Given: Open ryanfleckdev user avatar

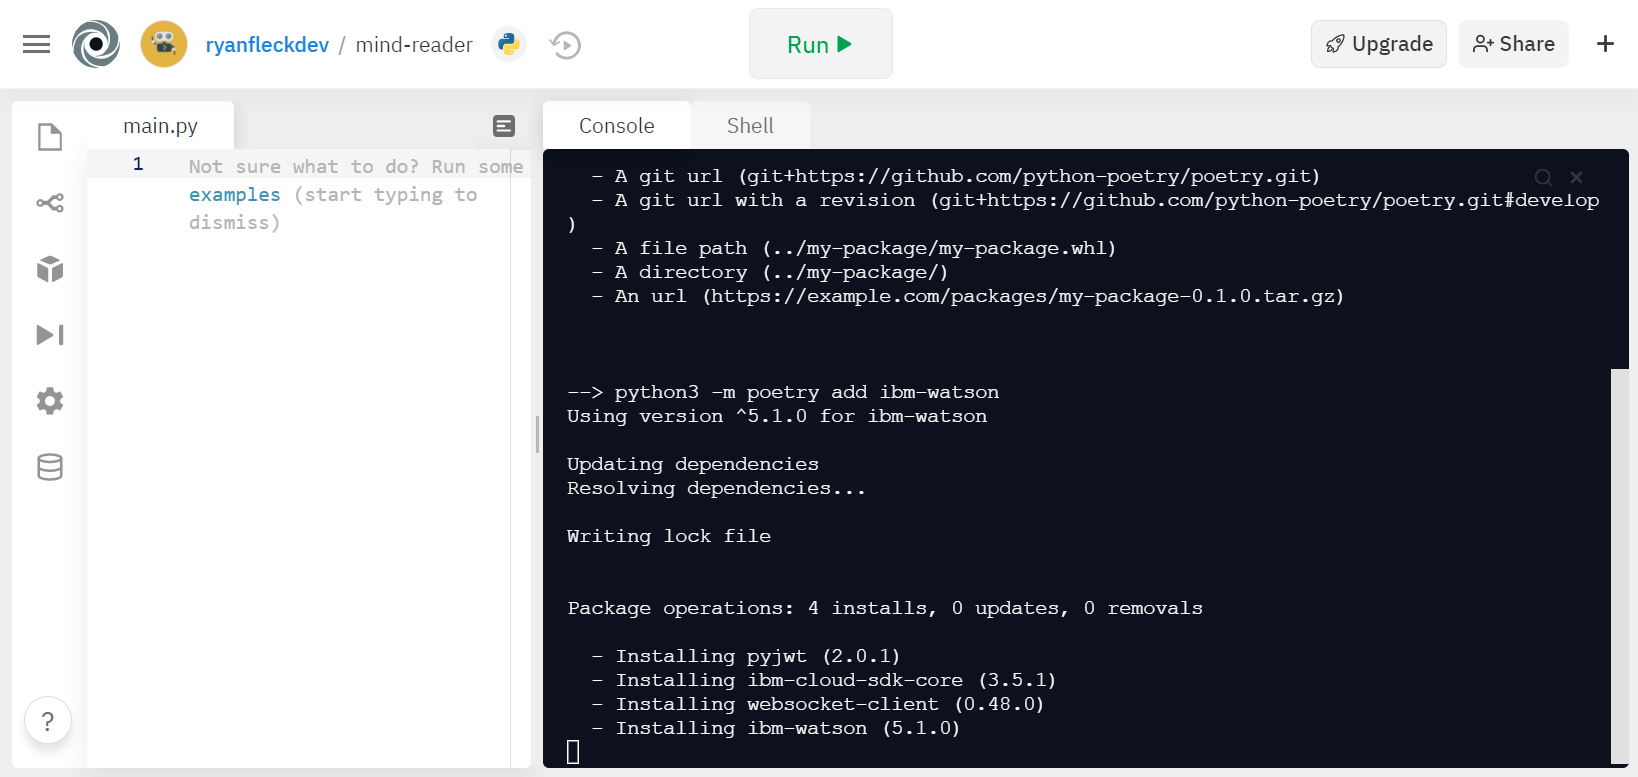Looking at the screenshot, I should 164,44.
